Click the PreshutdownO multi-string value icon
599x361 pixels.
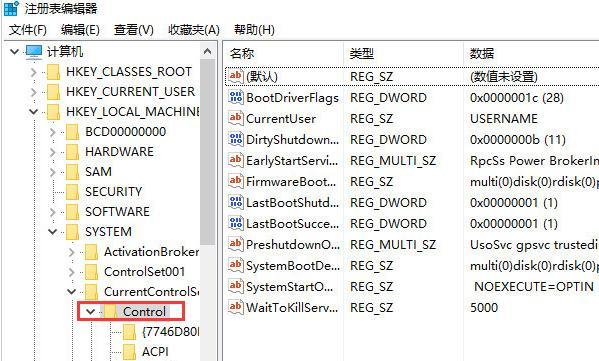(x=235, y=244)
